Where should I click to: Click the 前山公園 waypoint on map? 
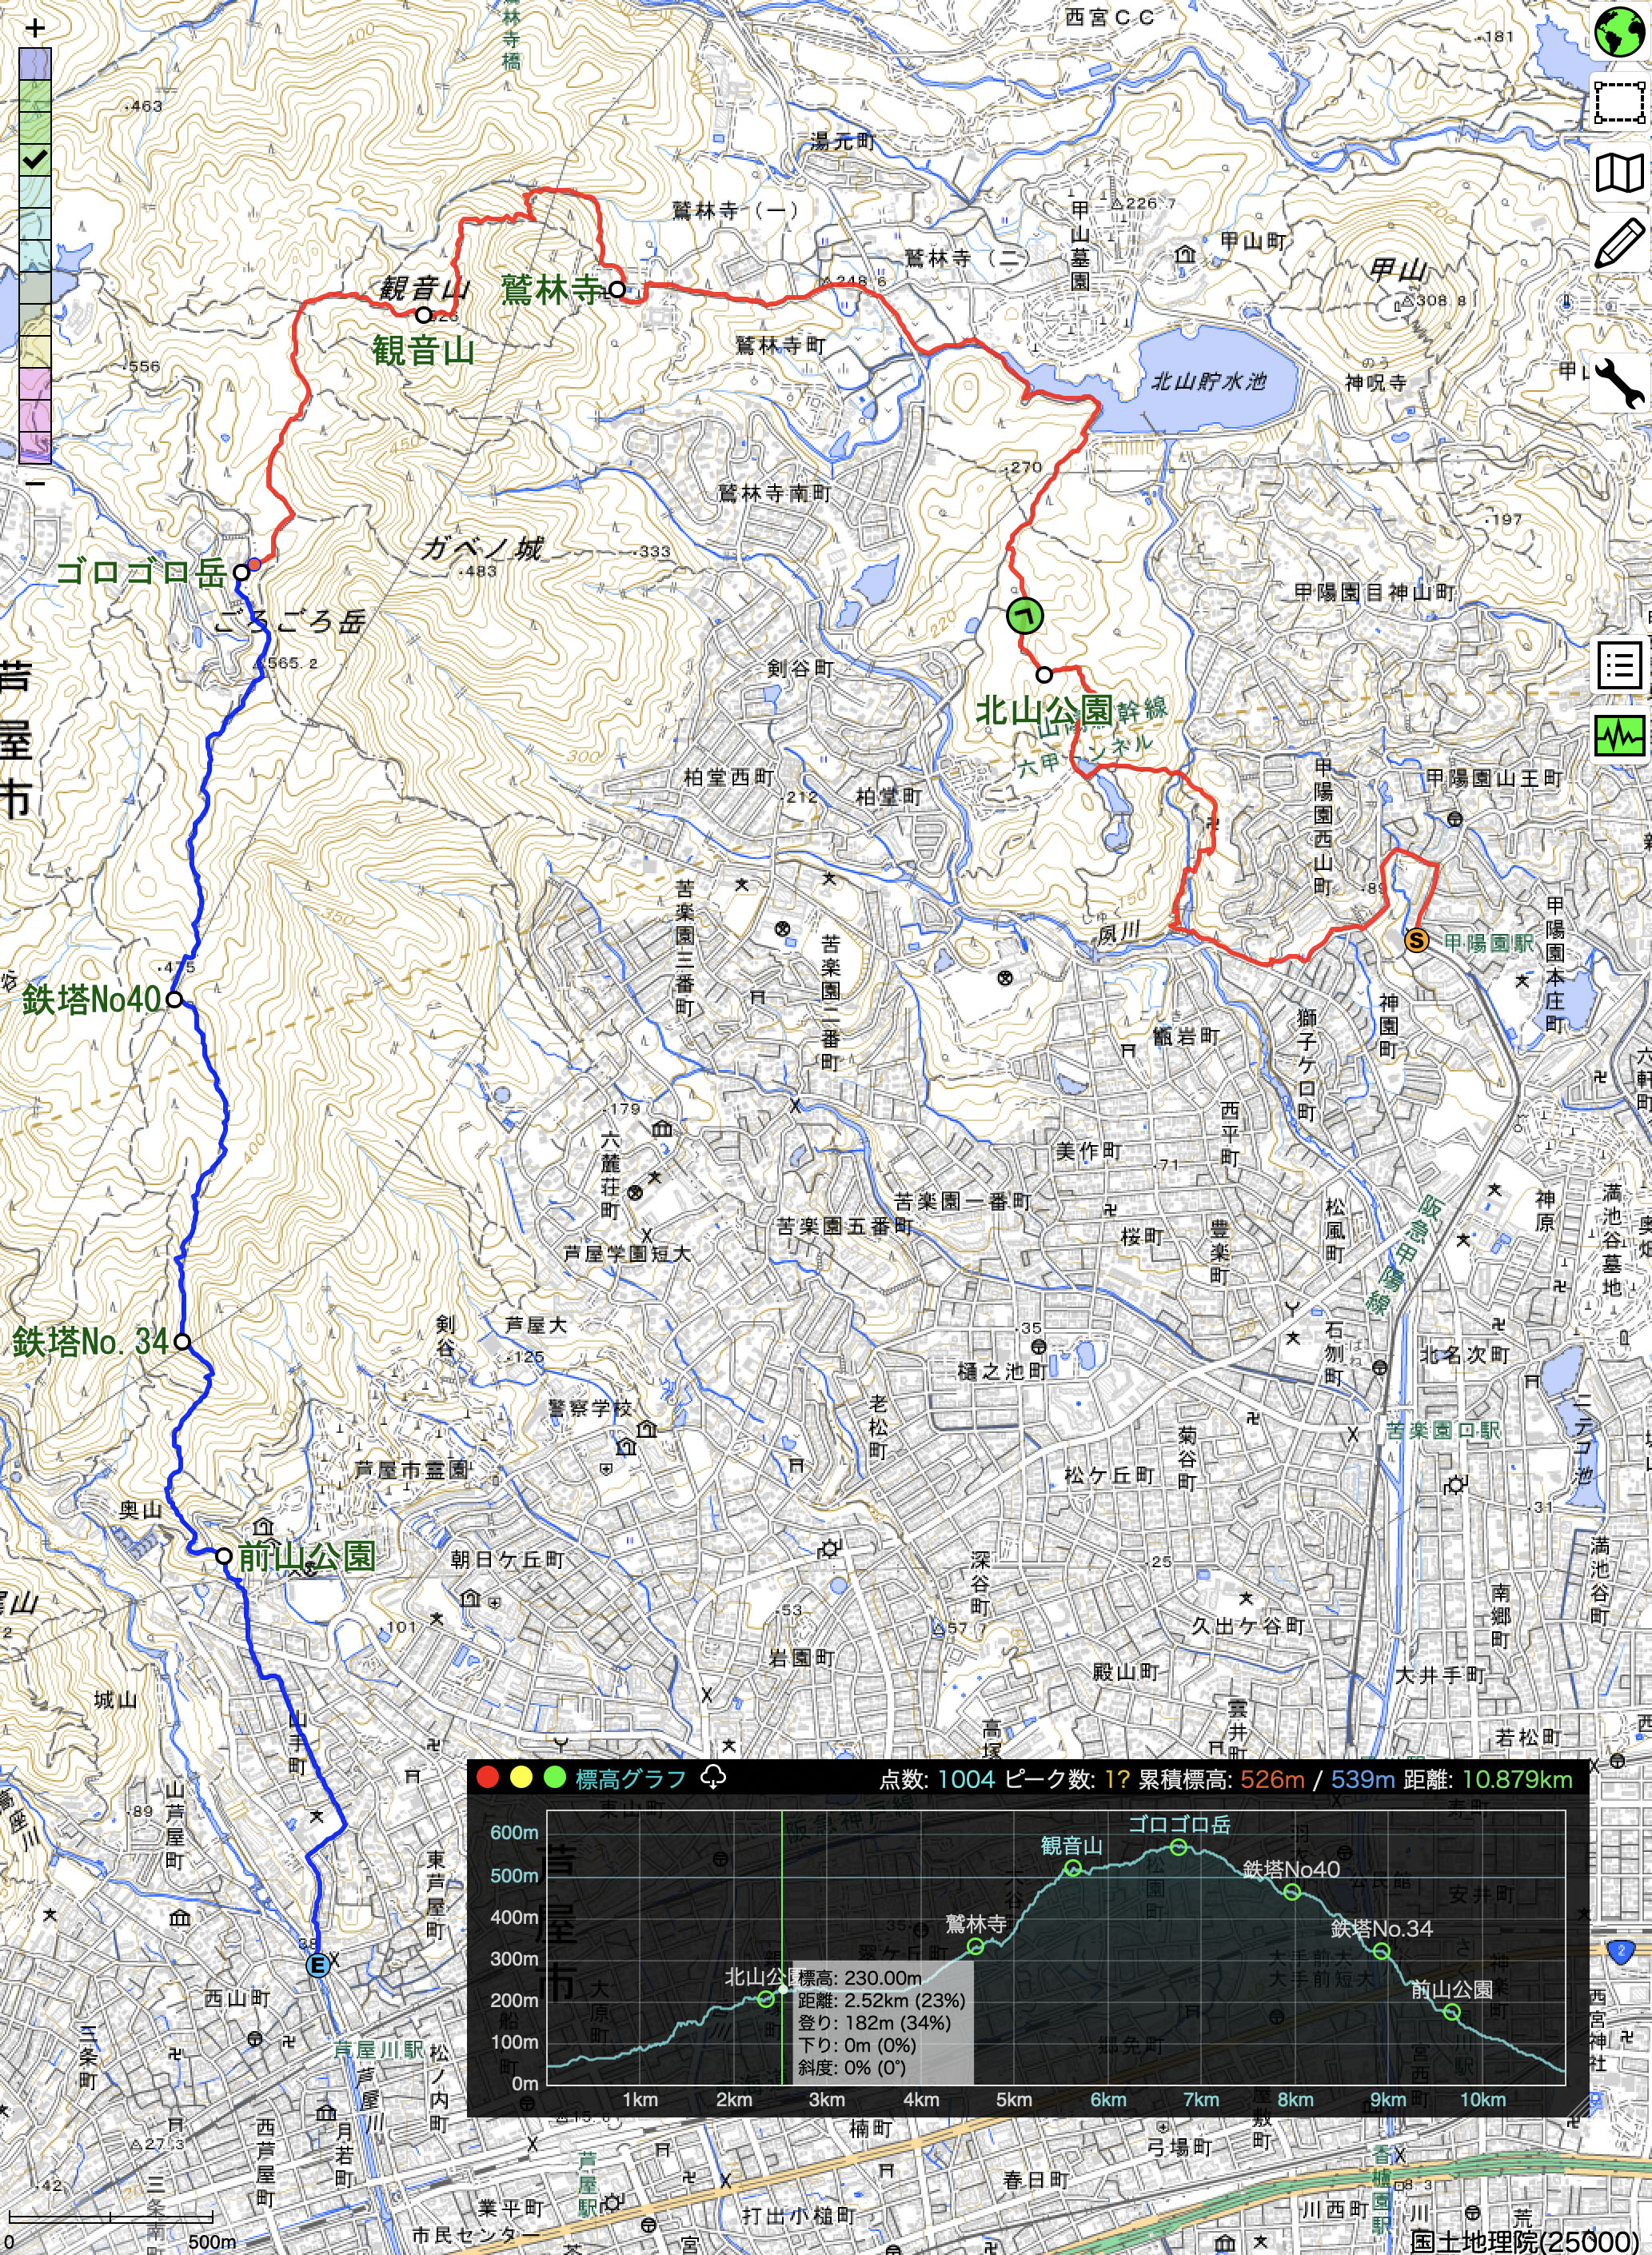[224, 1556]
